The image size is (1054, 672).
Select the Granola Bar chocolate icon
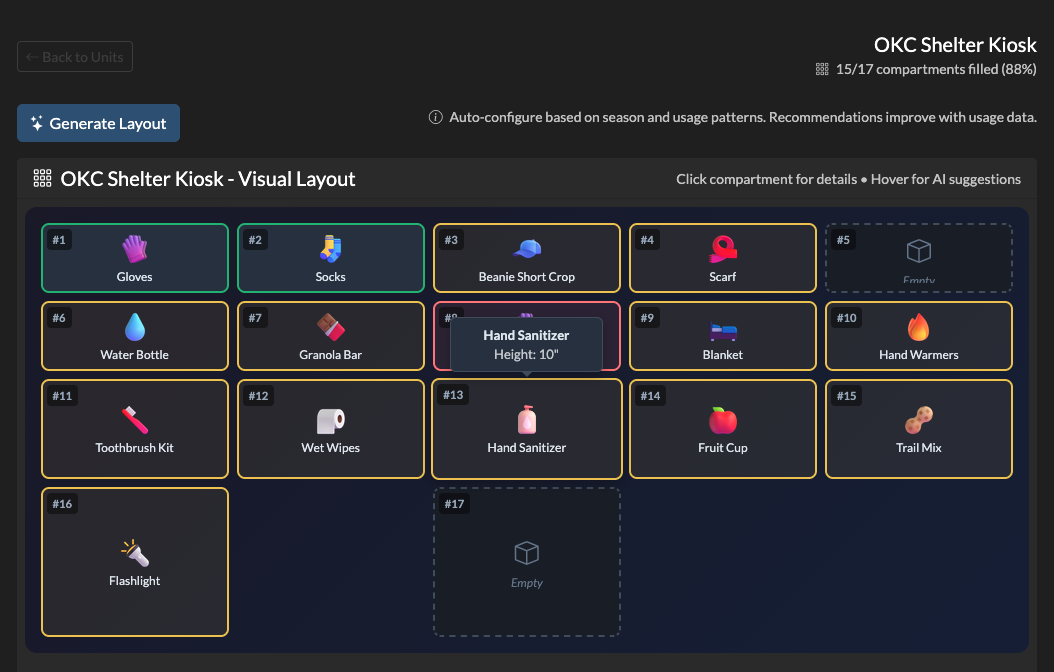(331, 327)
